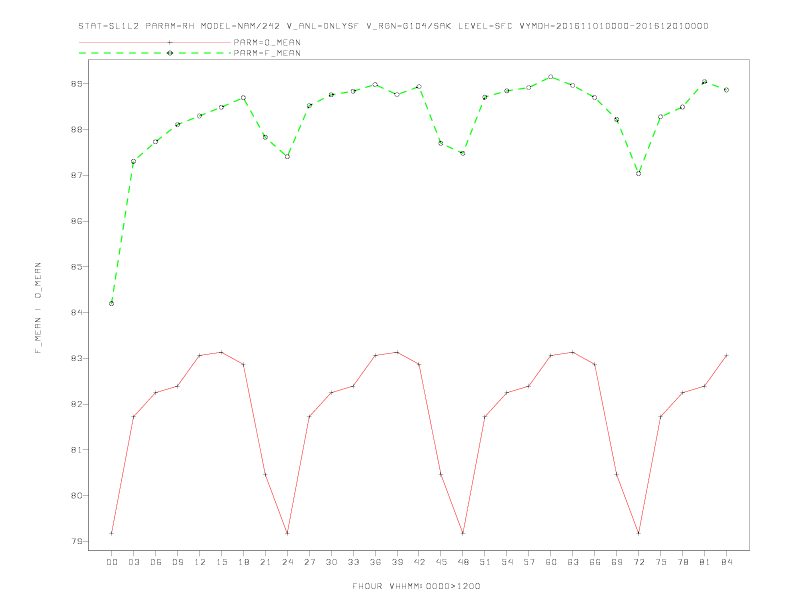The height and width of the screenshot is (612, 792).
Task: Click y-axis tick label 87
Action: (x=76, y=175)
